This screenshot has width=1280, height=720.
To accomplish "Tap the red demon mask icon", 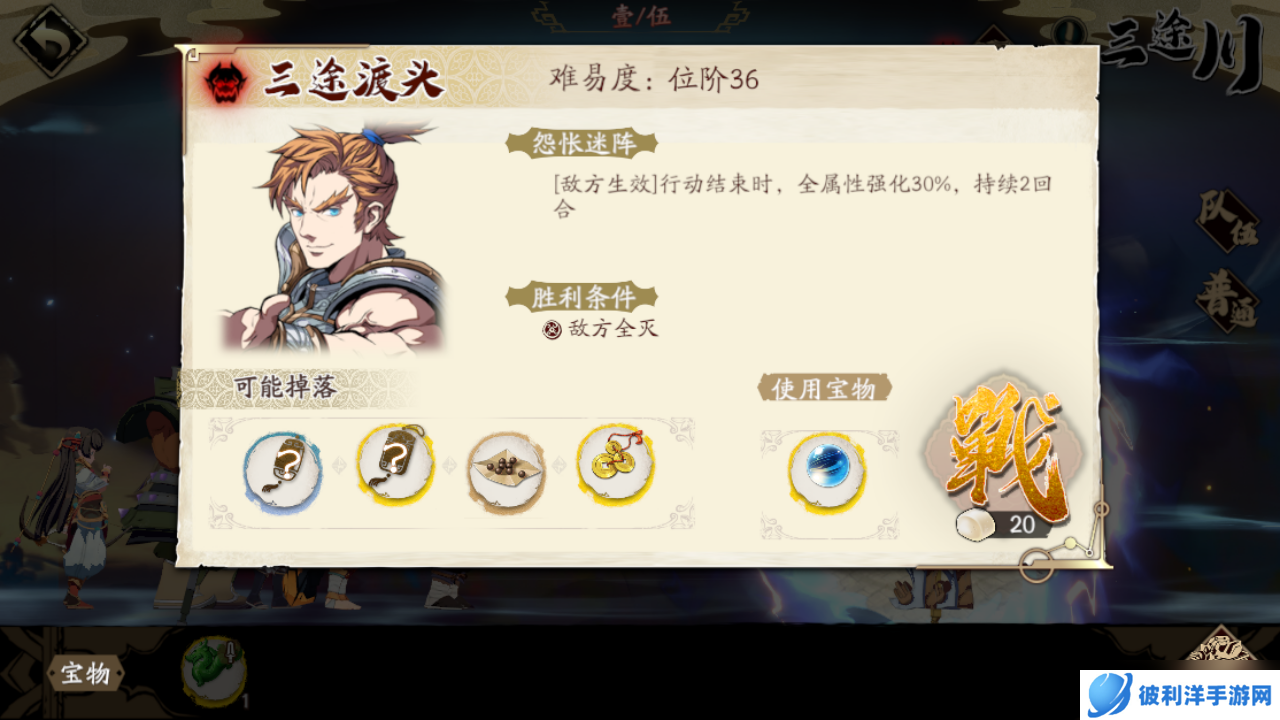I will point(227,83).
